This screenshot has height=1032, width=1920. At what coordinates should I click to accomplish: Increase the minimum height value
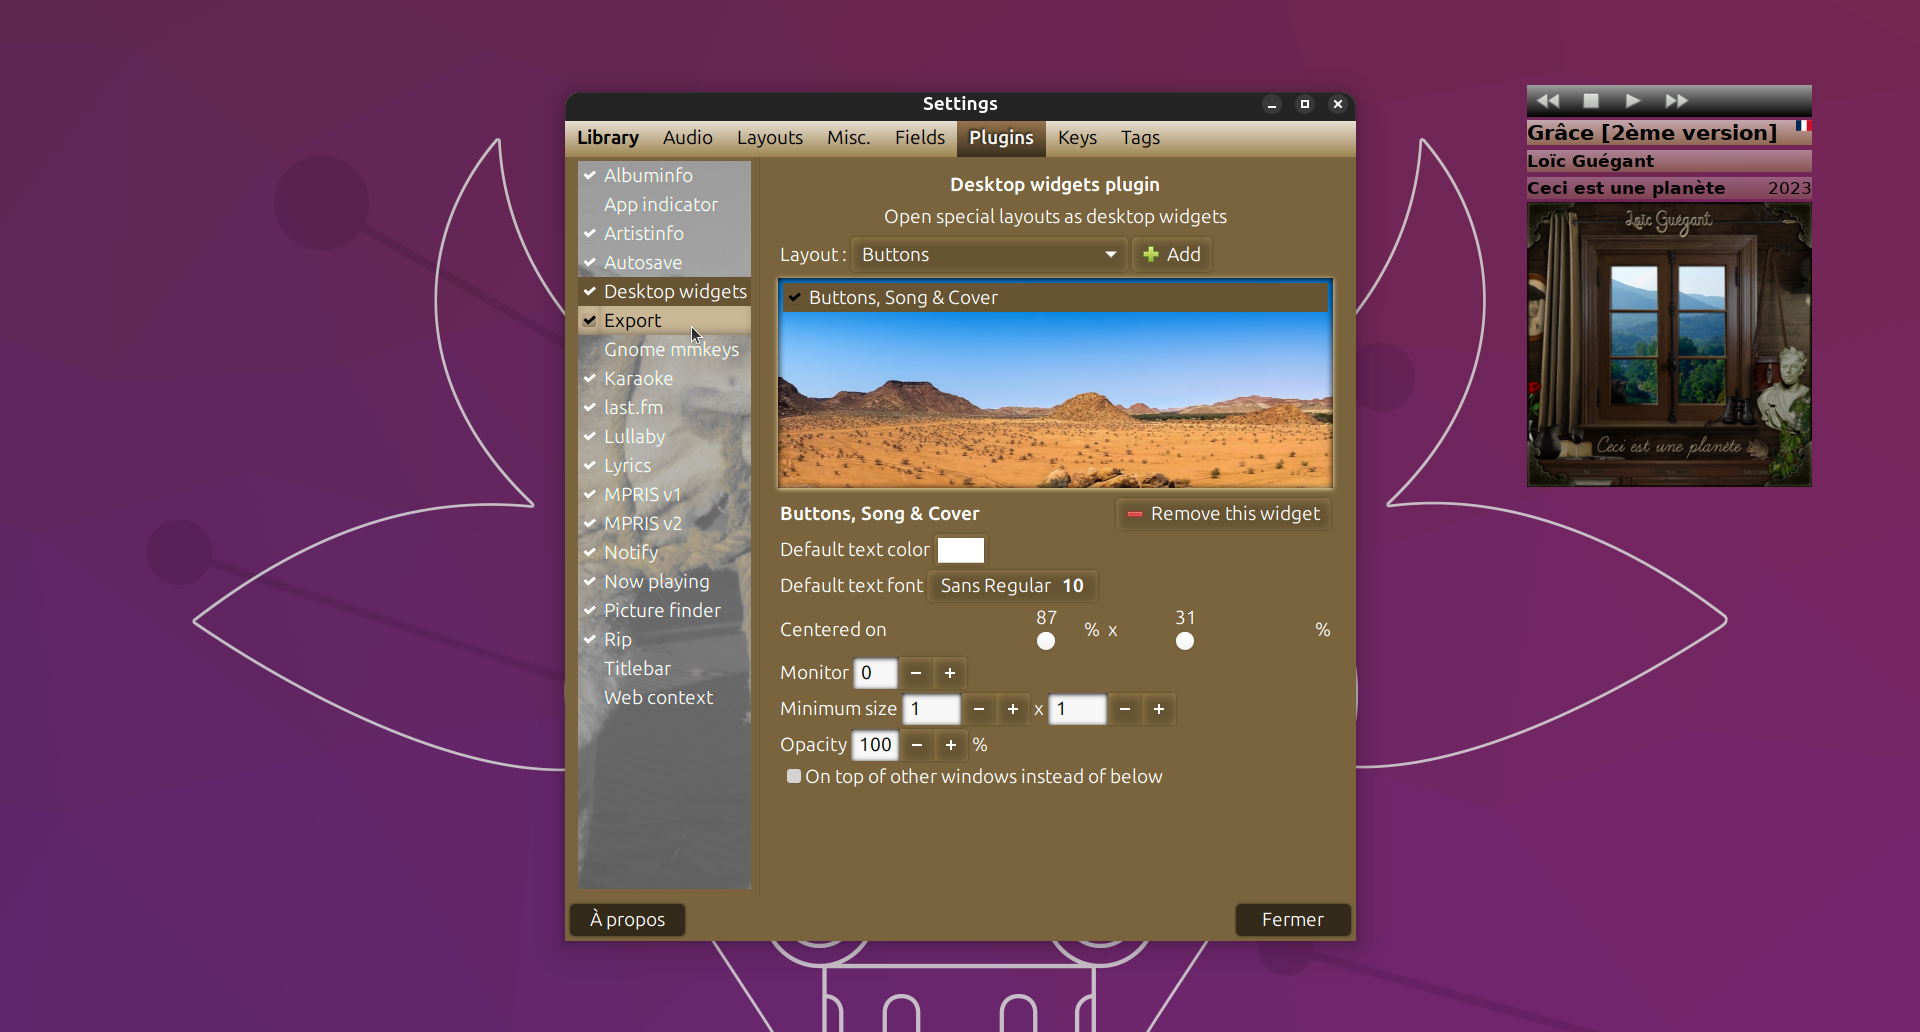[1159, 709]
